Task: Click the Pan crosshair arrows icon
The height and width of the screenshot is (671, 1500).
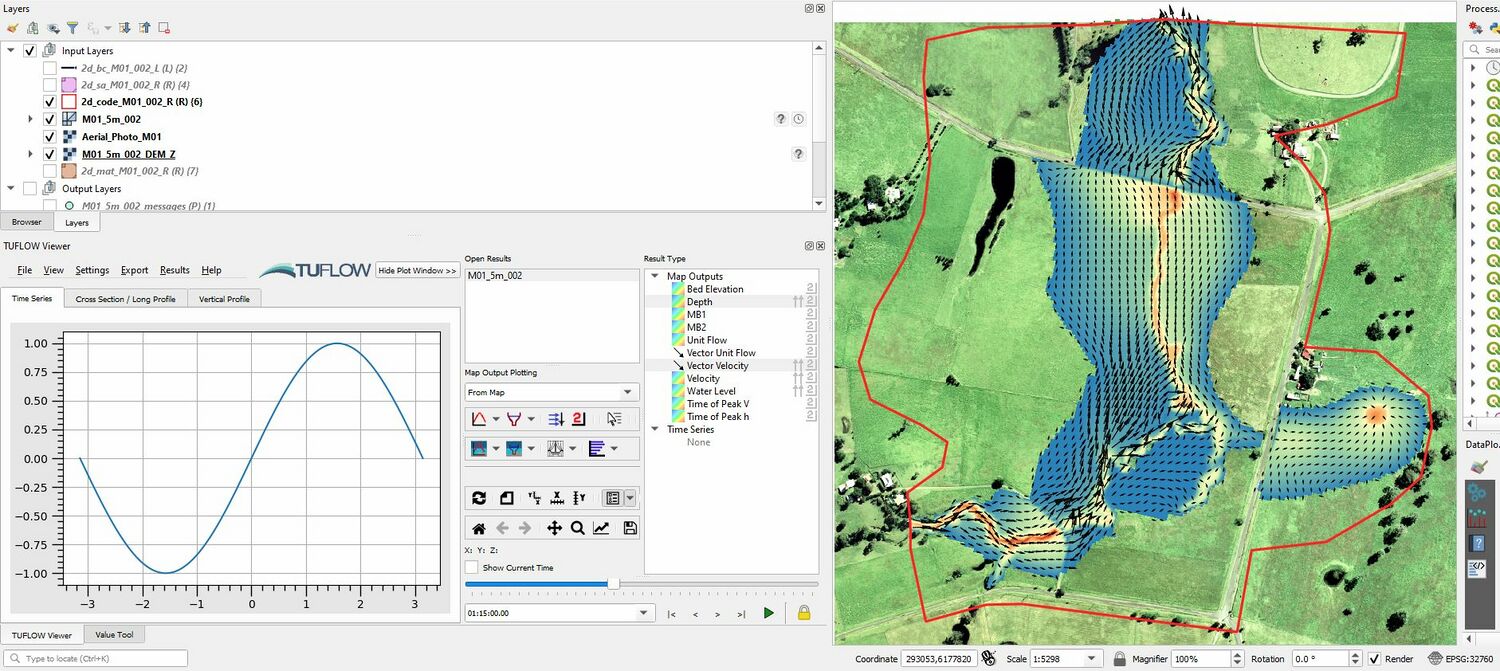Action: [554, 528]
